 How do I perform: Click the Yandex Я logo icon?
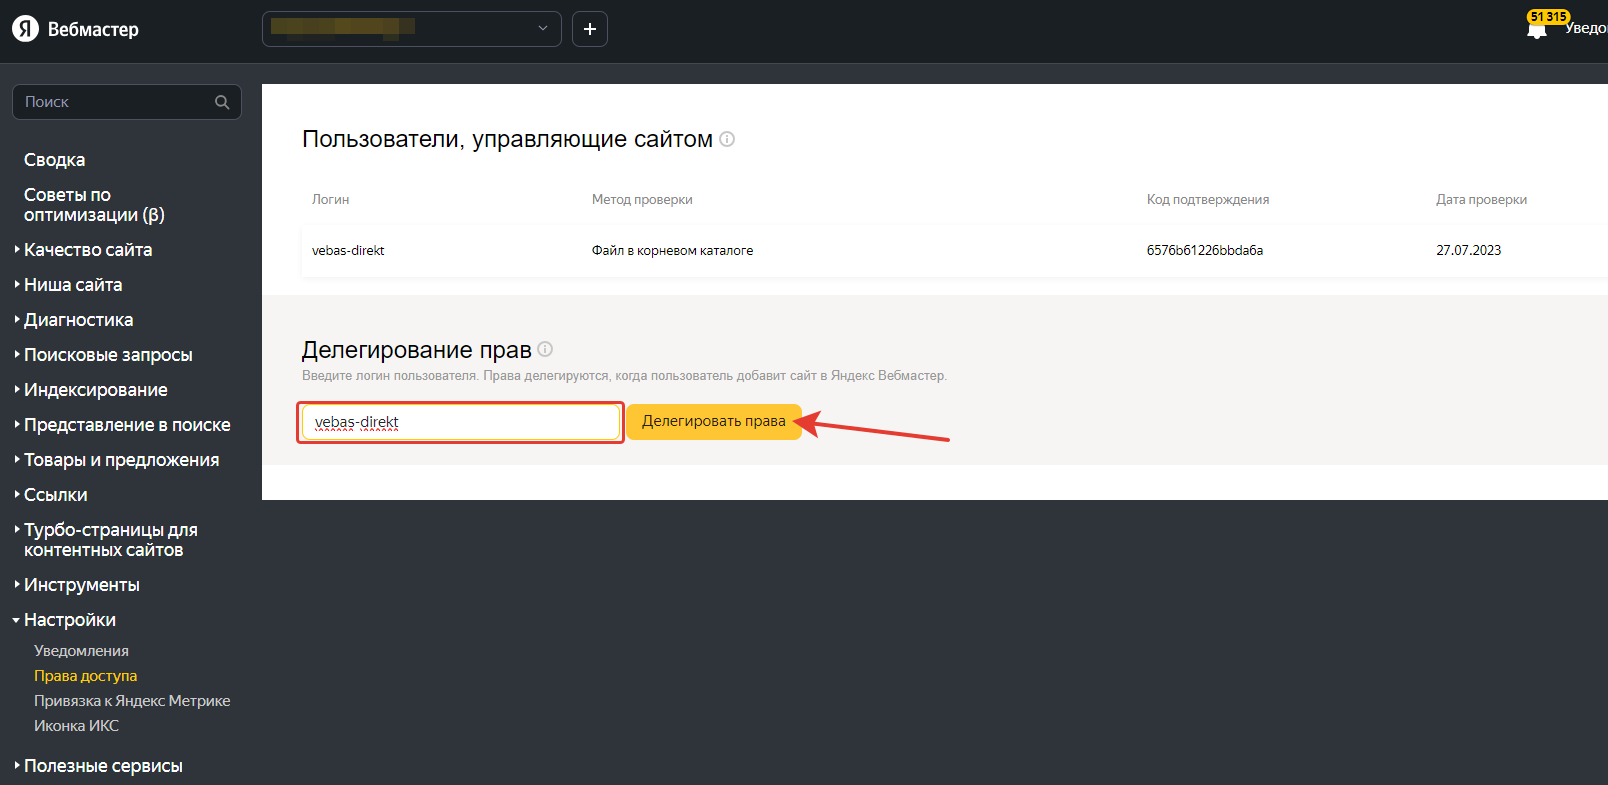(x=25, y=29)
